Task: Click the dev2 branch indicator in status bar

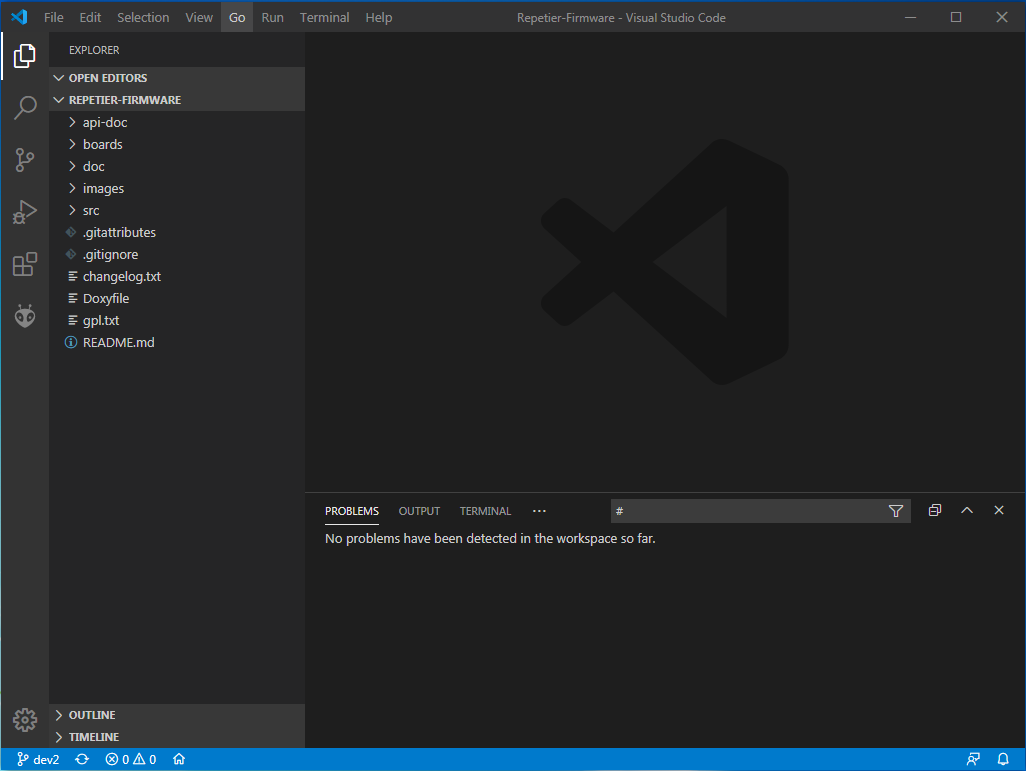Action: pos(38,759)
